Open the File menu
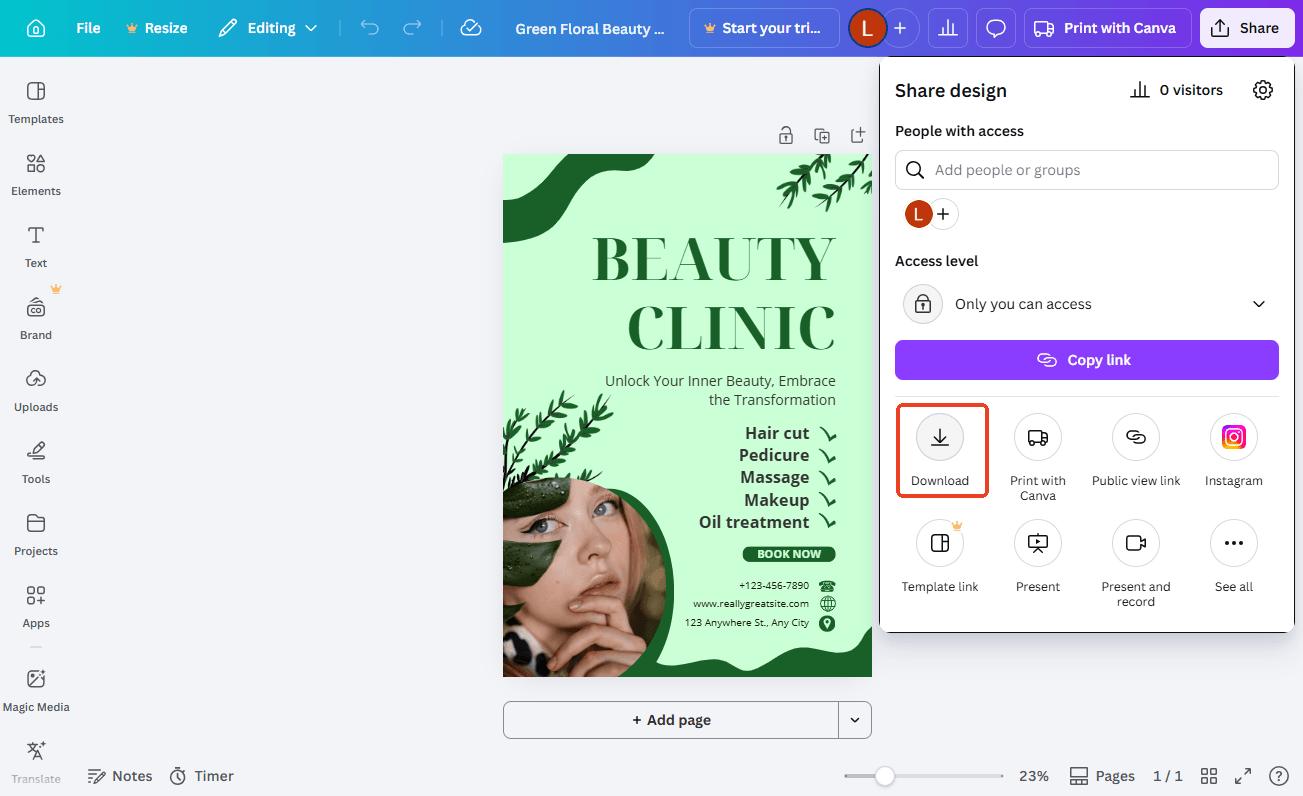1303x796 pixels. click(x=88, y=28)
